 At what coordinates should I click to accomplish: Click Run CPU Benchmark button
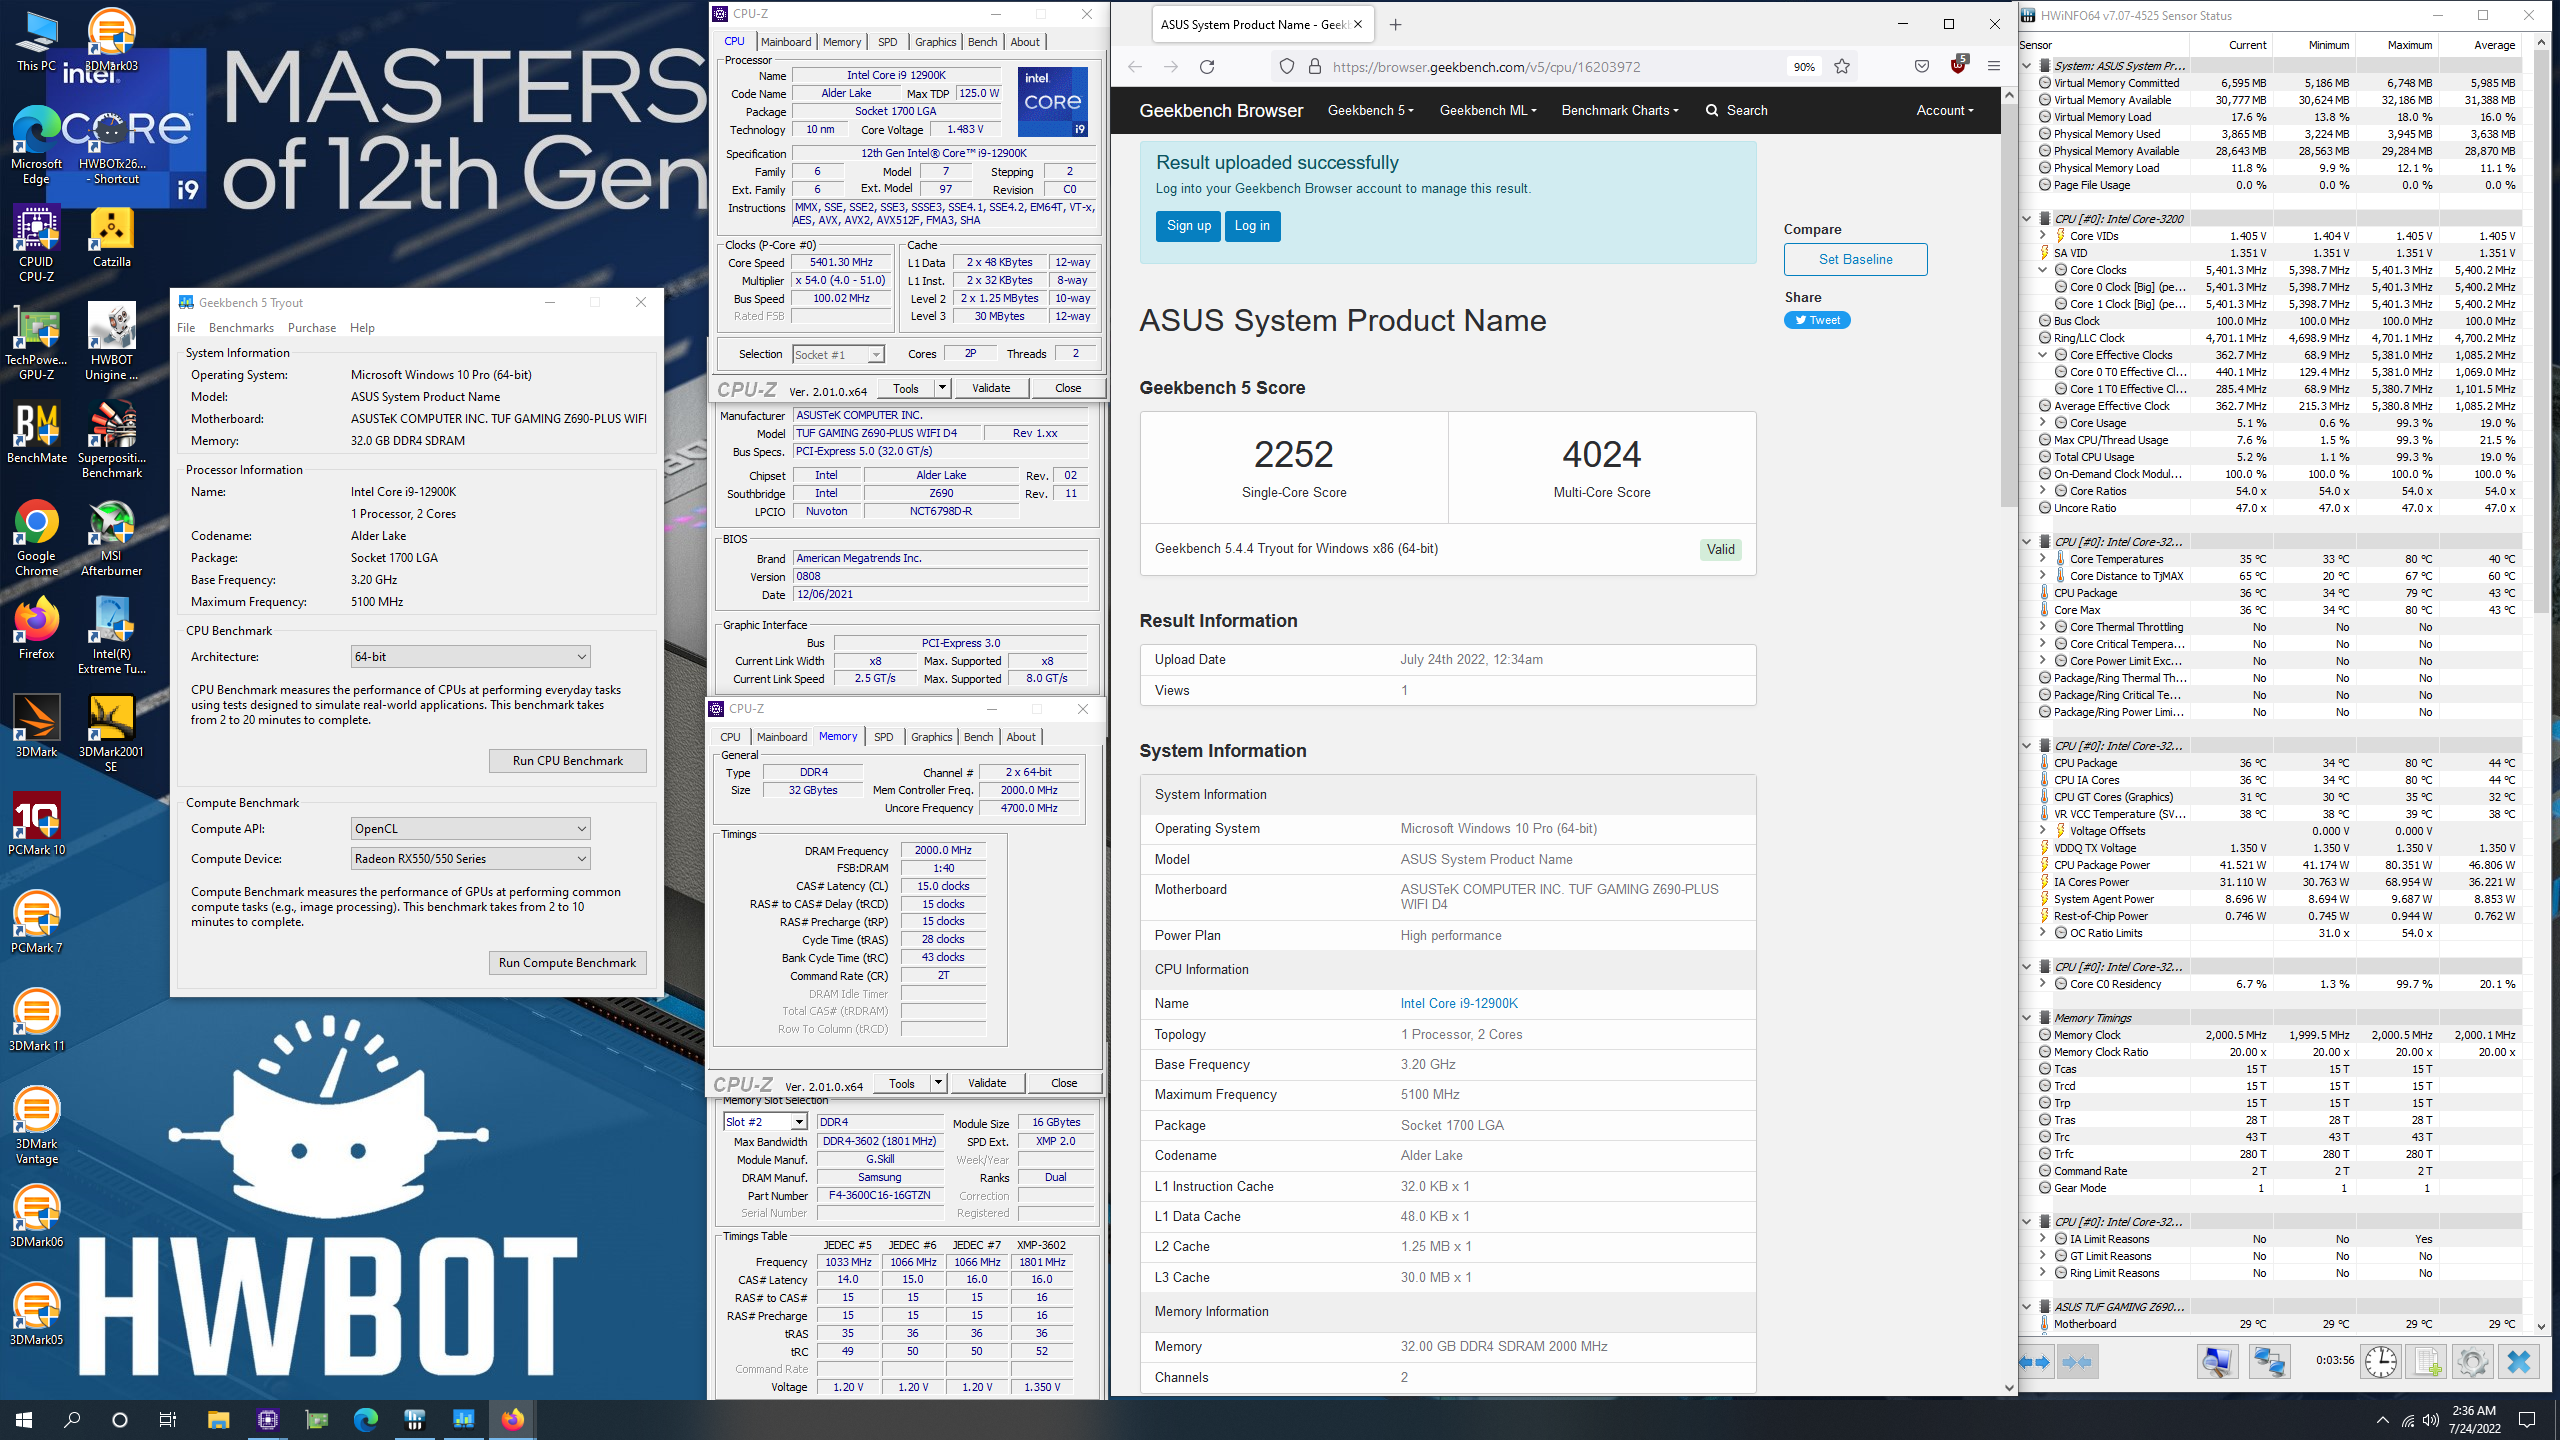[x=567, y=761]
